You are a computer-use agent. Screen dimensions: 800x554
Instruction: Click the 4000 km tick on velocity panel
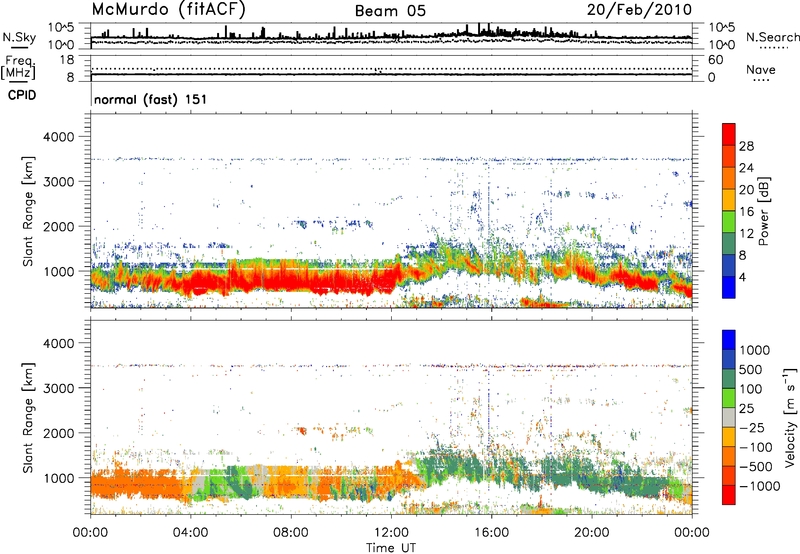pyautogui.click(x=59, y=343)
